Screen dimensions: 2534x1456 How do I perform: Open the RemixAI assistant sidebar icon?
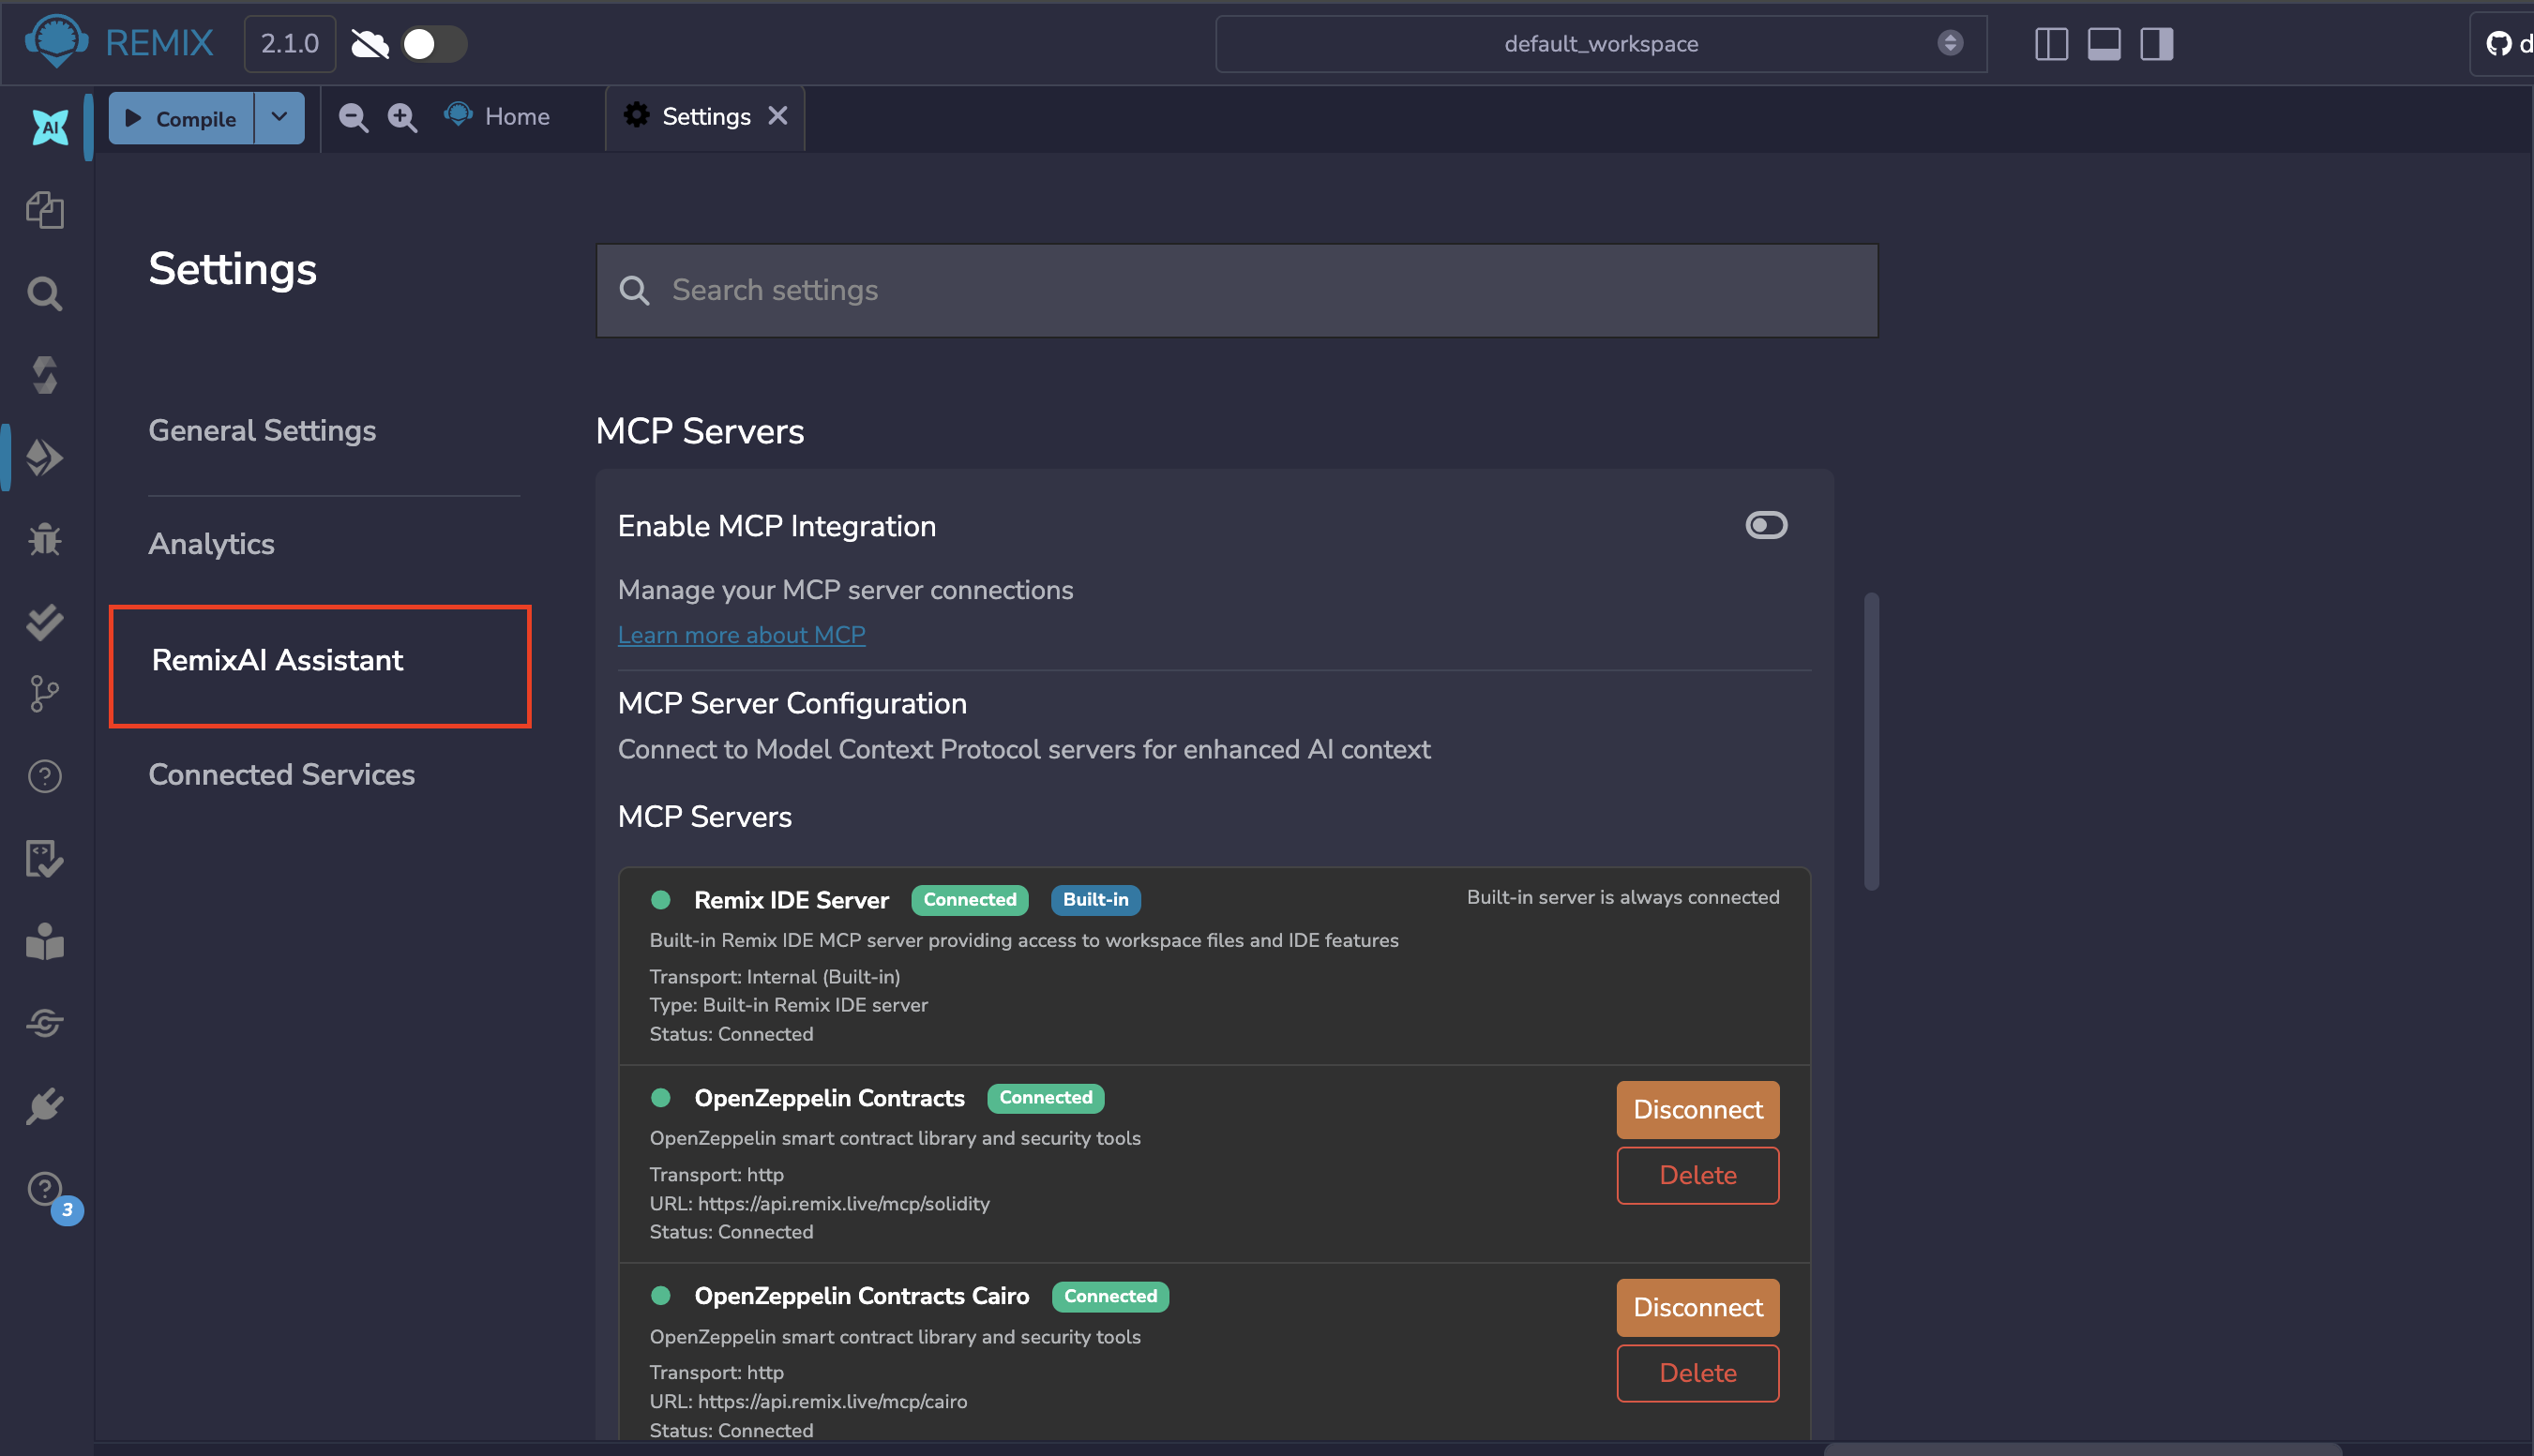[49, 127]
